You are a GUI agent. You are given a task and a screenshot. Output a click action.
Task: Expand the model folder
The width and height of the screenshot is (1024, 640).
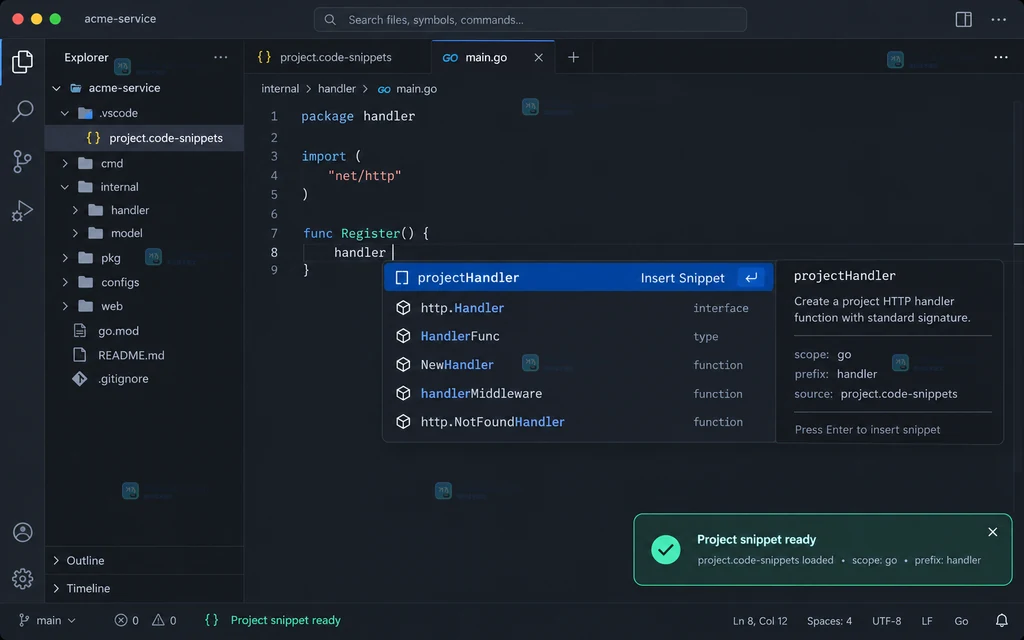coord(75,233)
